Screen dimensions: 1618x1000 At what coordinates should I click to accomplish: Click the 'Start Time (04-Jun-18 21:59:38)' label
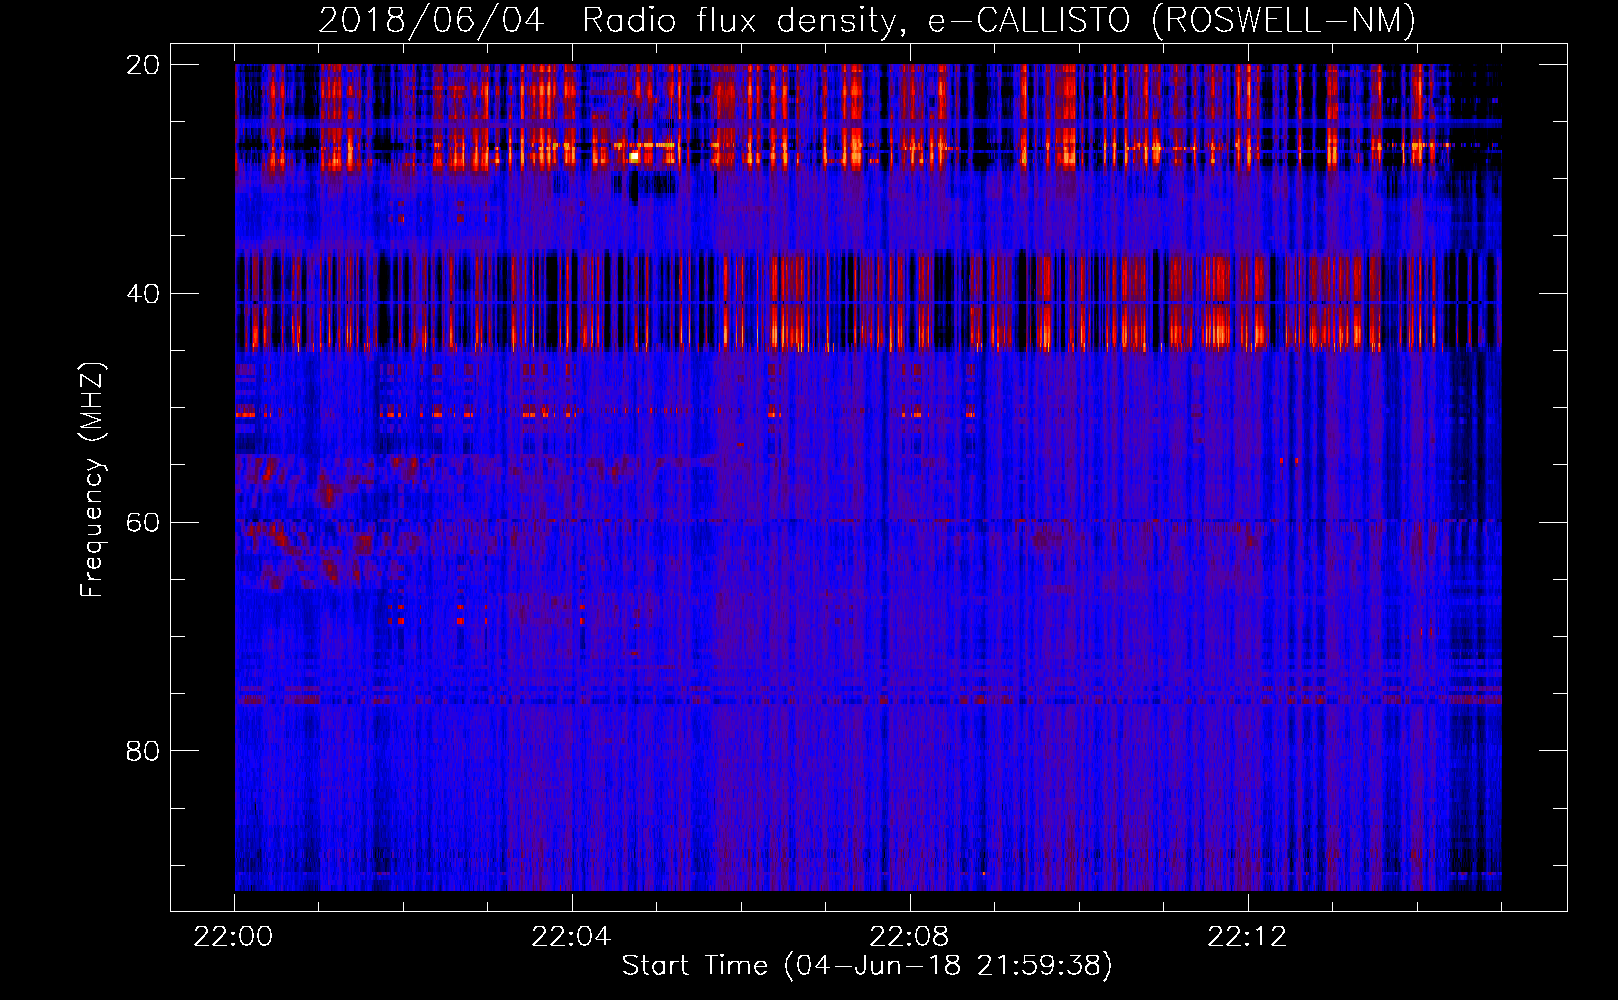[867, 966]
